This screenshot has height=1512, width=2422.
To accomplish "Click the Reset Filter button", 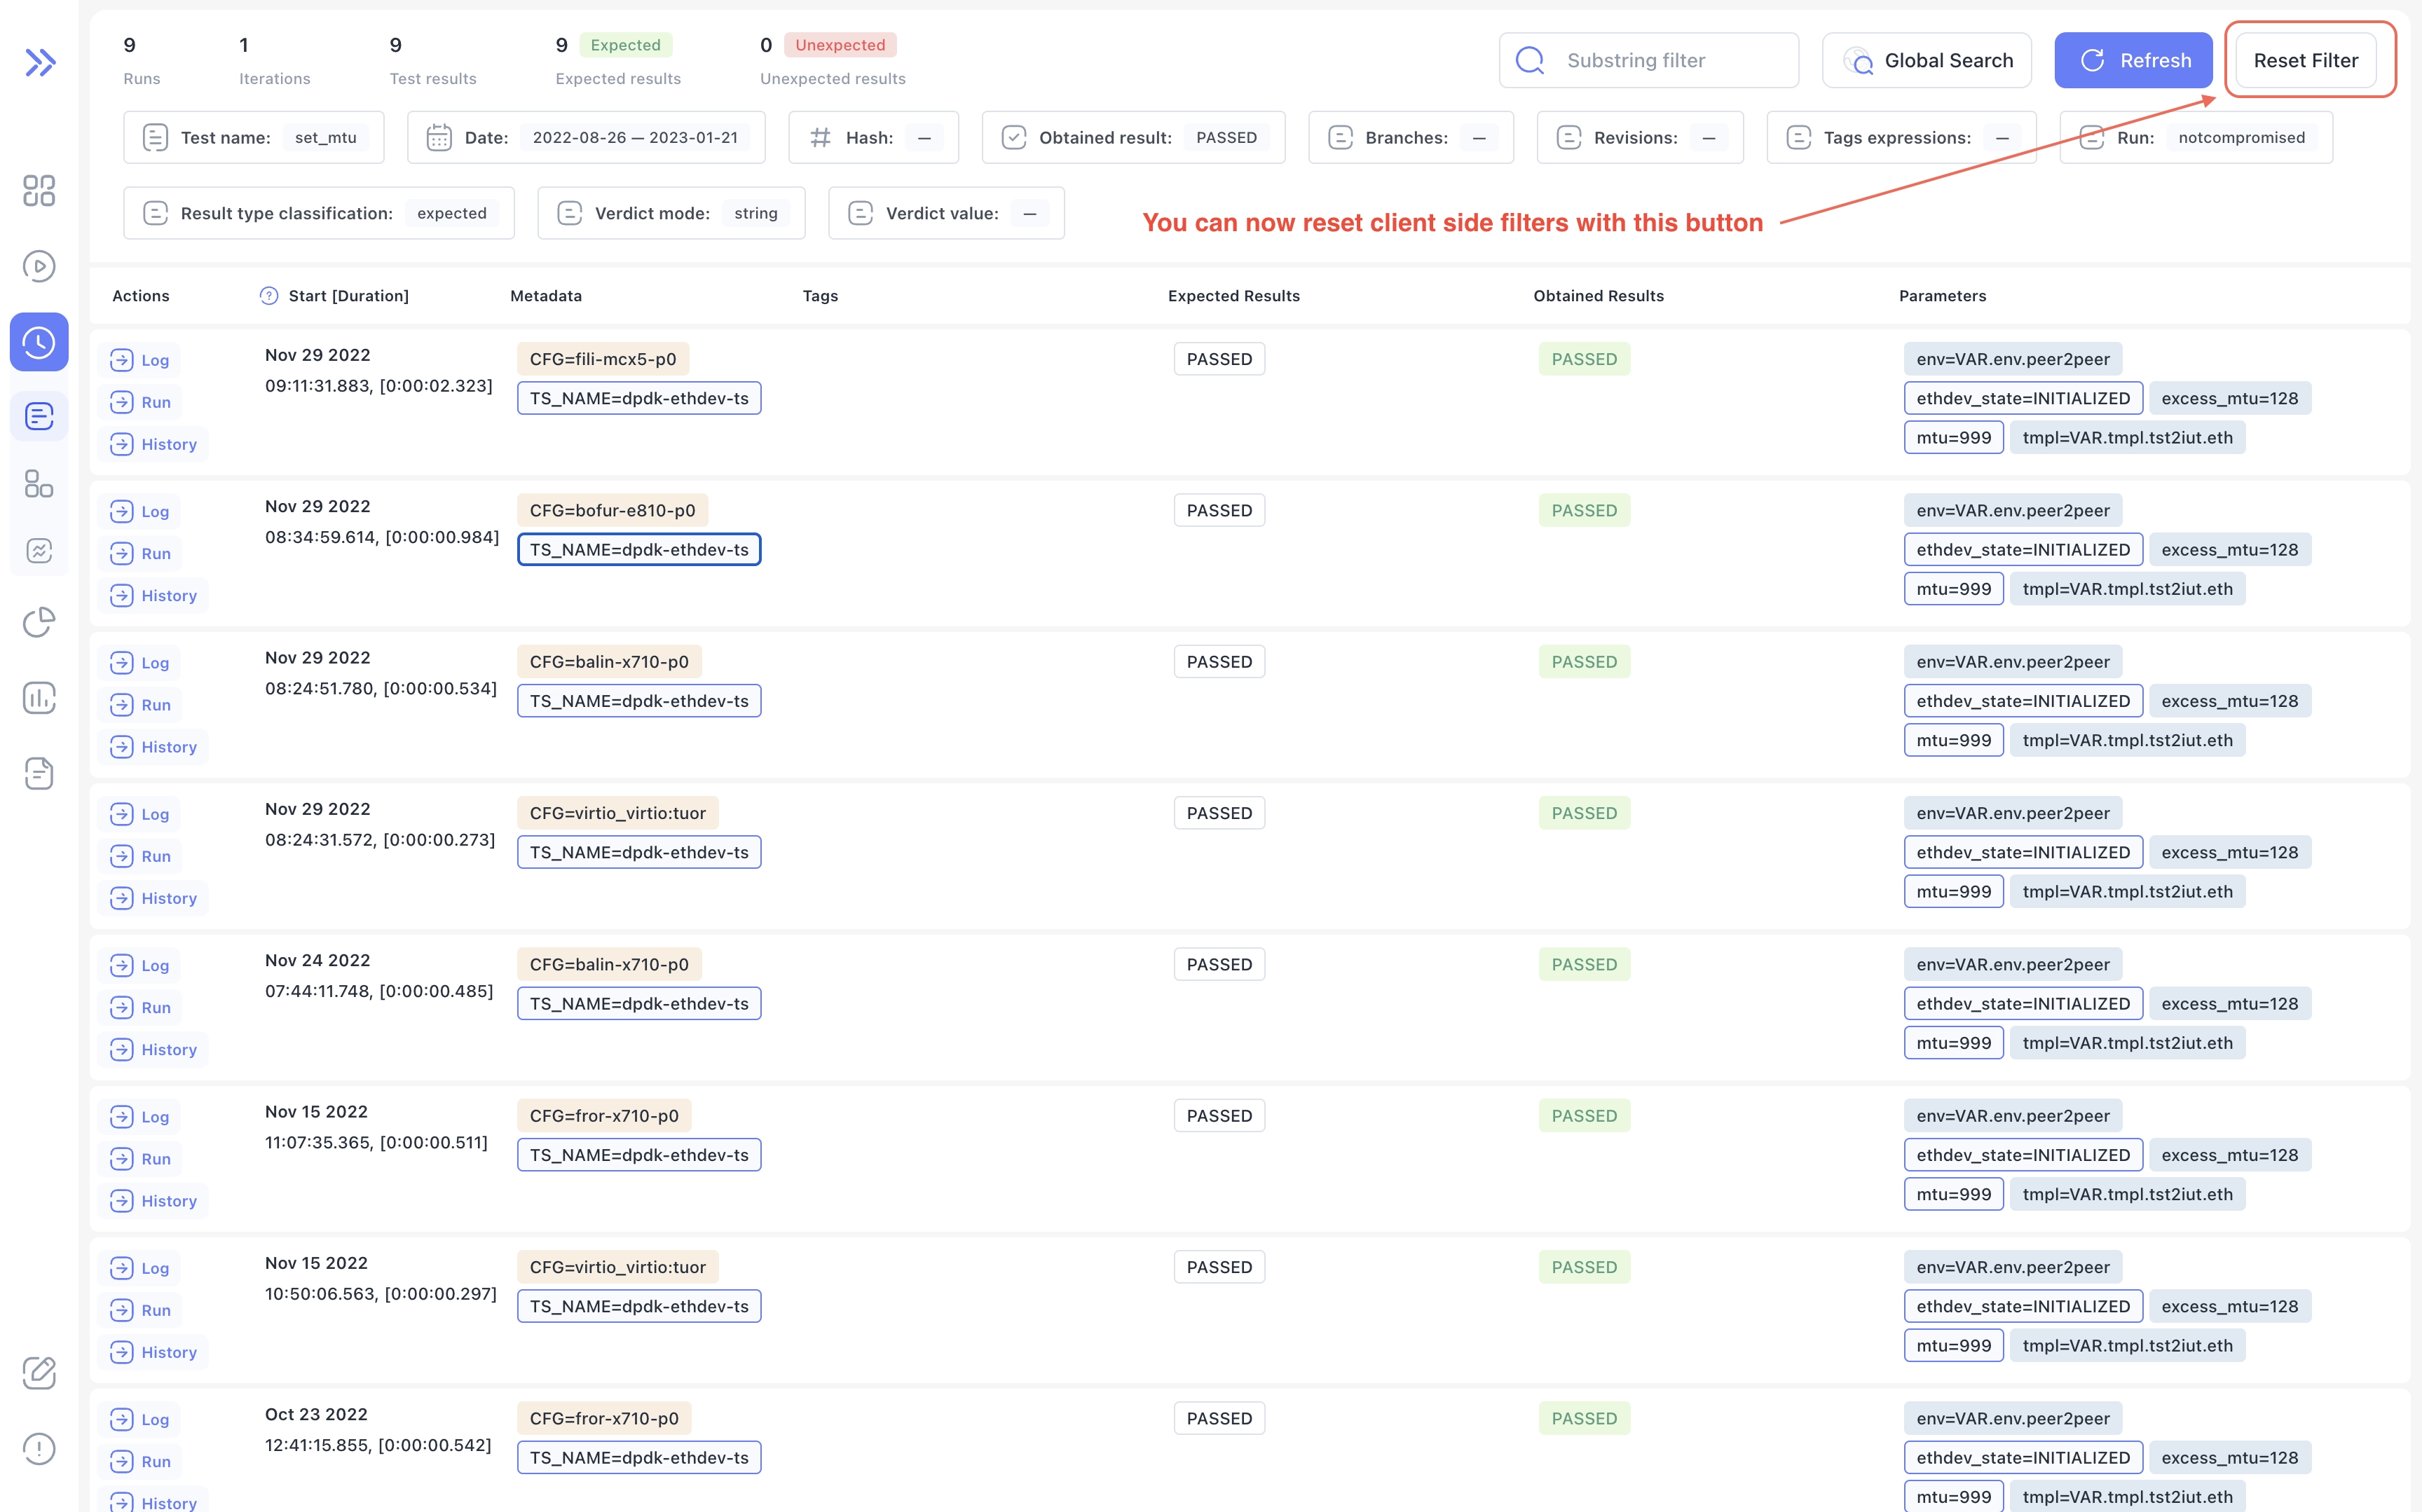I will point(2305,60).
